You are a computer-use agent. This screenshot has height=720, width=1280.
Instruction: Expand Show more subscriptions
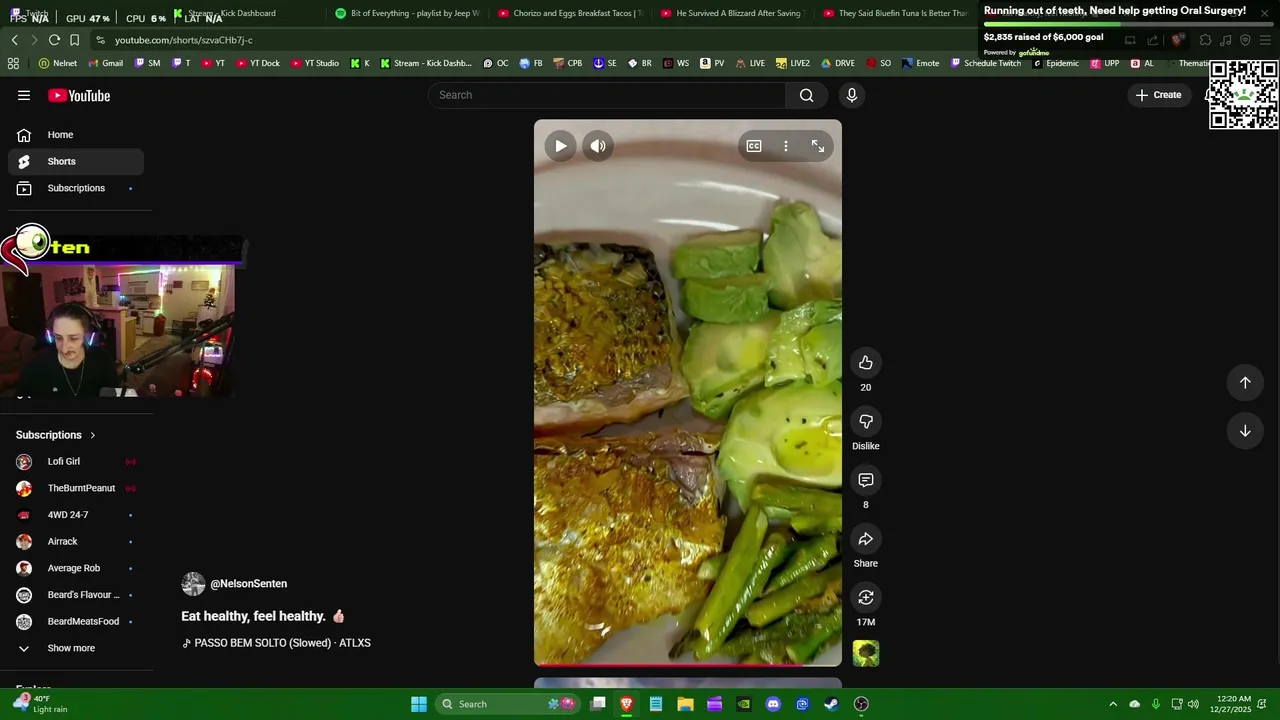tap(76, 648)
